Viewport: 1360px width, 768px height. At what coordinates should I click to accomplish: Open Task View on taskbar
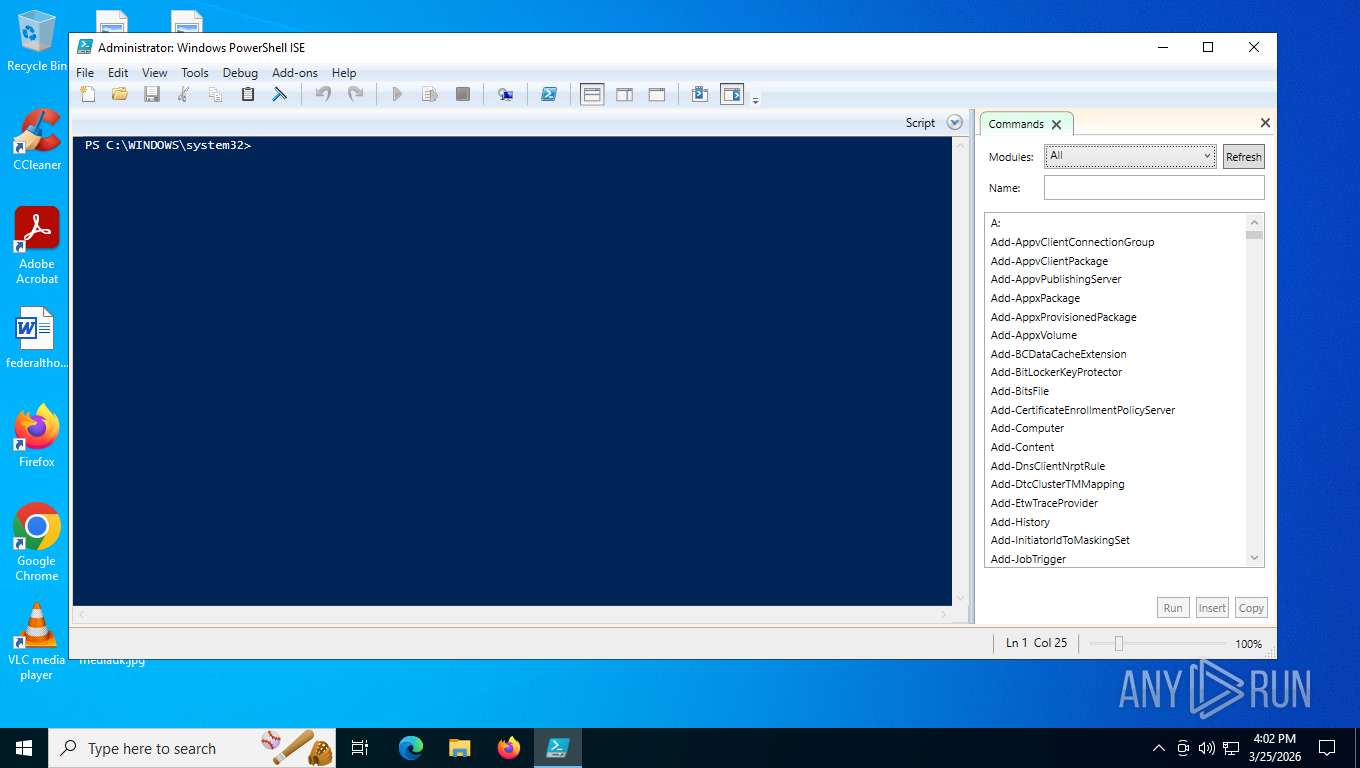click(360, 748)
